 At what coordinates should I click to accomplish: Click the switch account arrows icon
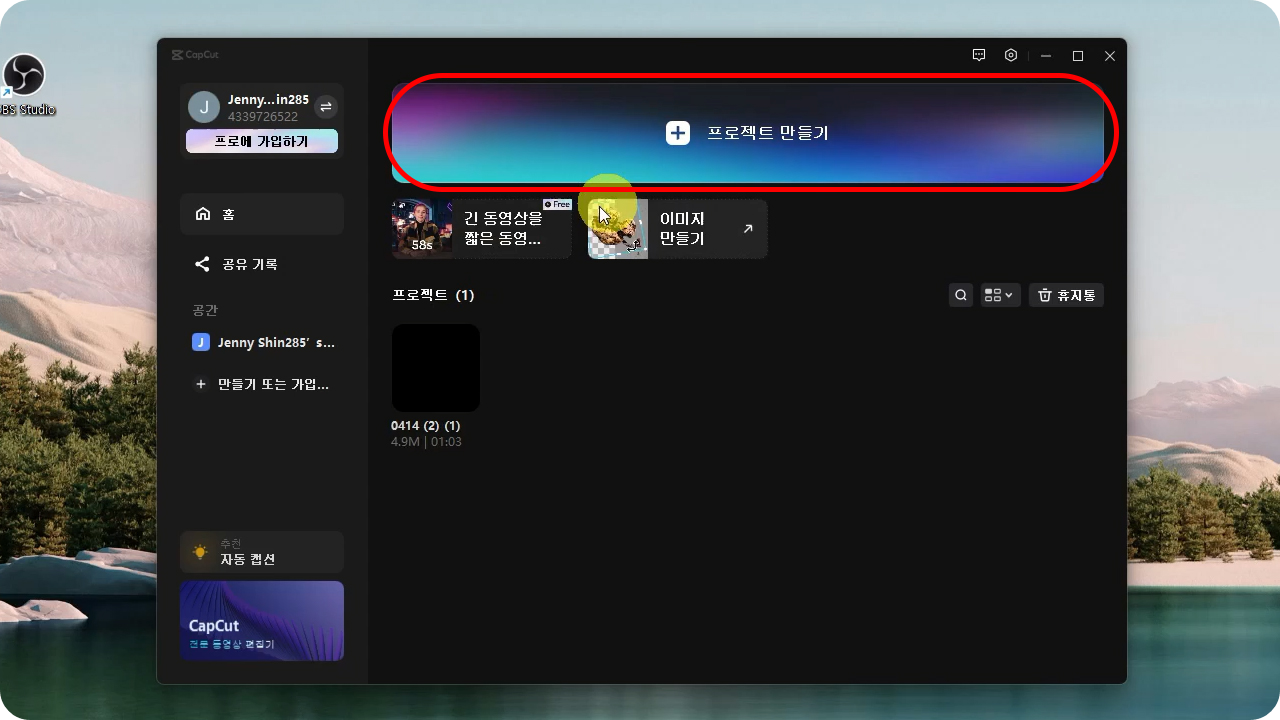(326, 106)
